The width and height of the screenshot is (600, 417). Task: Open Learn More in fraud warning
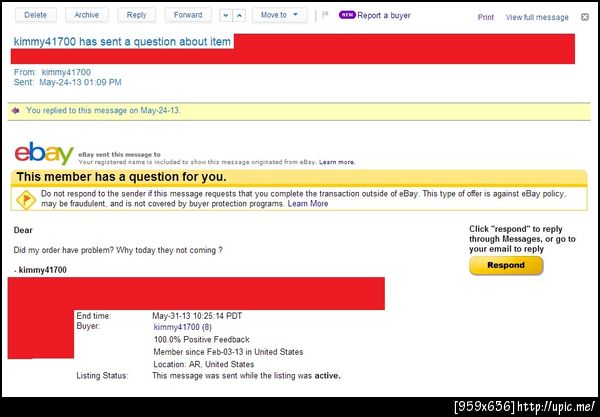(308, 204)
